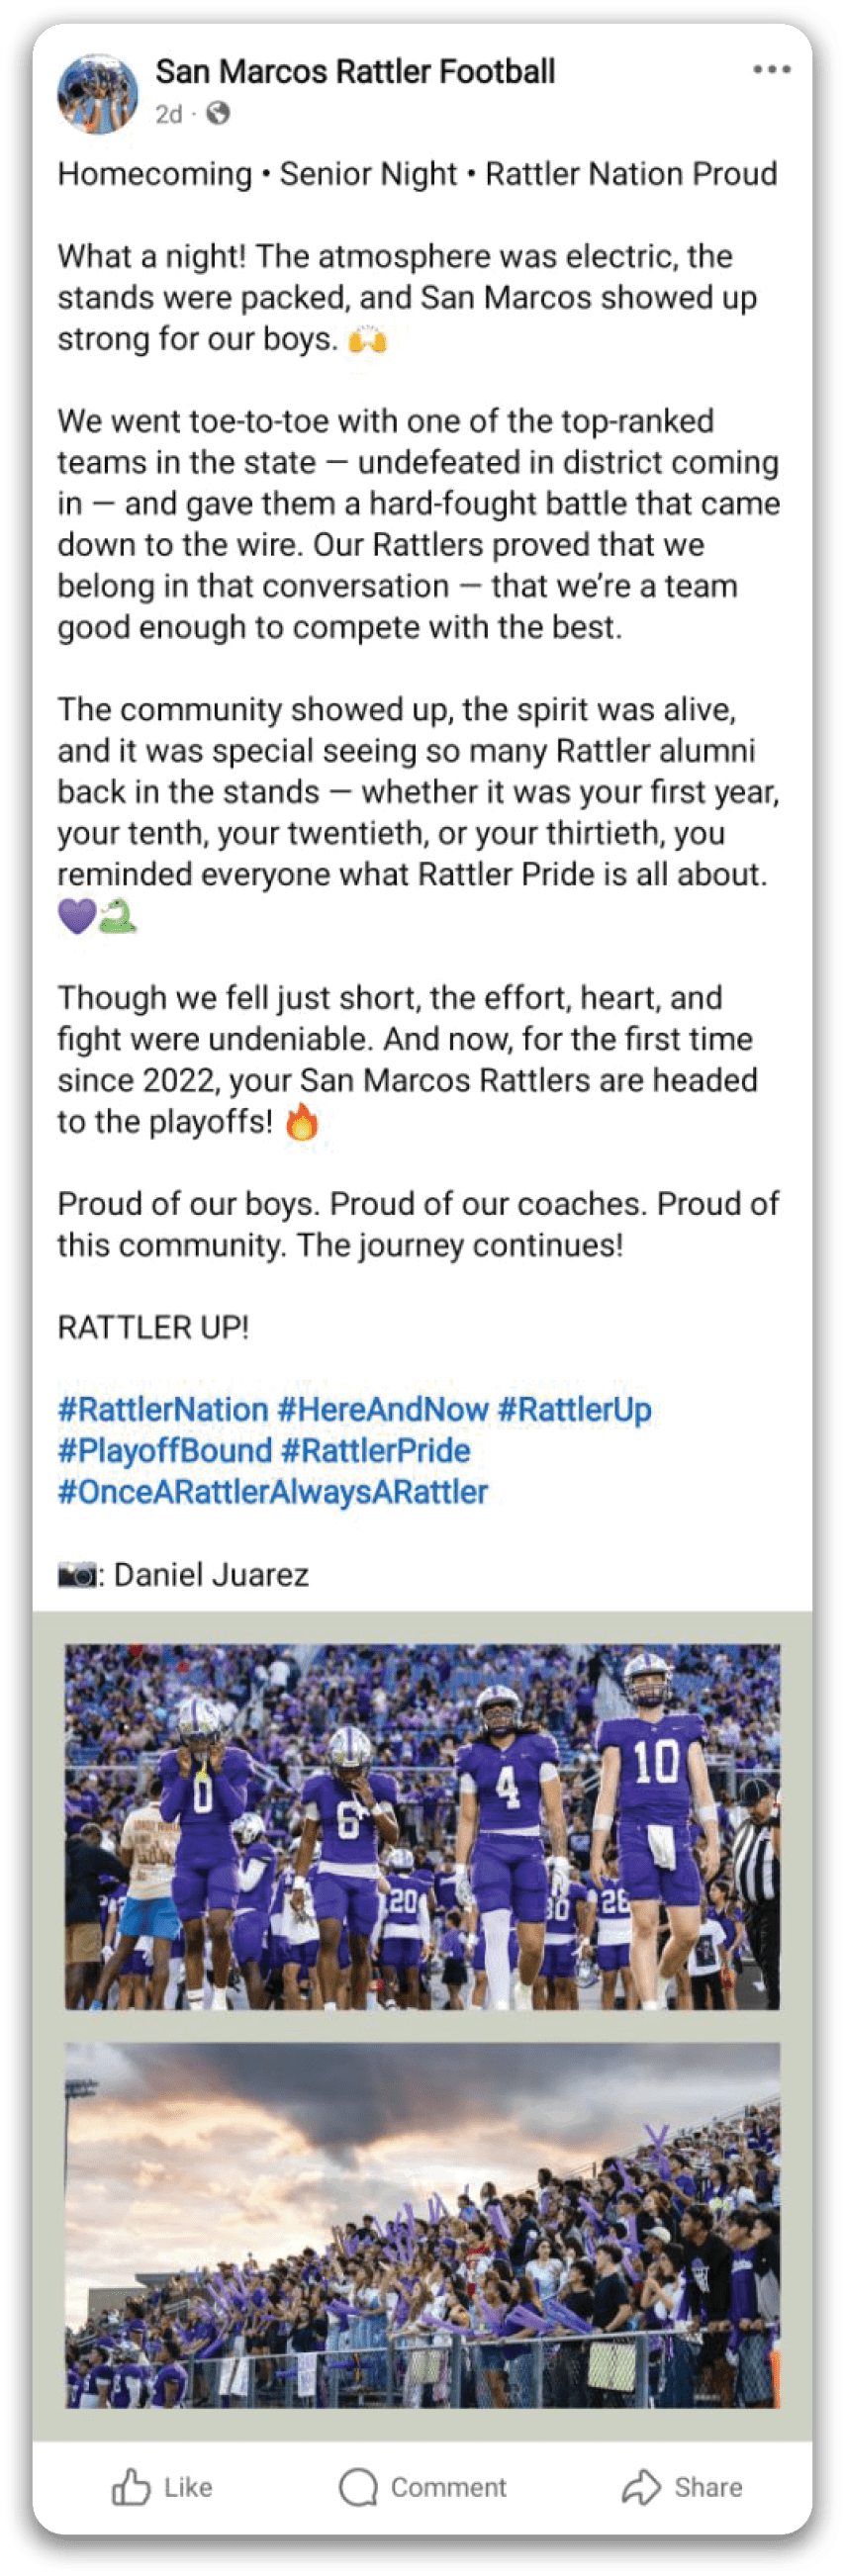Click the green snake emoji
Viewport: 845px width, 2576px height.
[117, 915]
